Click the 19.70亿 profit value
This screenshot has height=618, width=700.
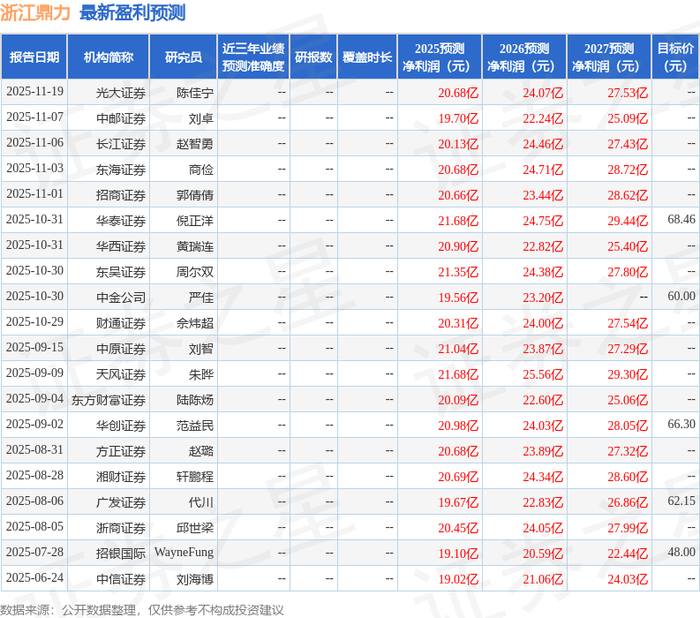click(x=458, y=118)
